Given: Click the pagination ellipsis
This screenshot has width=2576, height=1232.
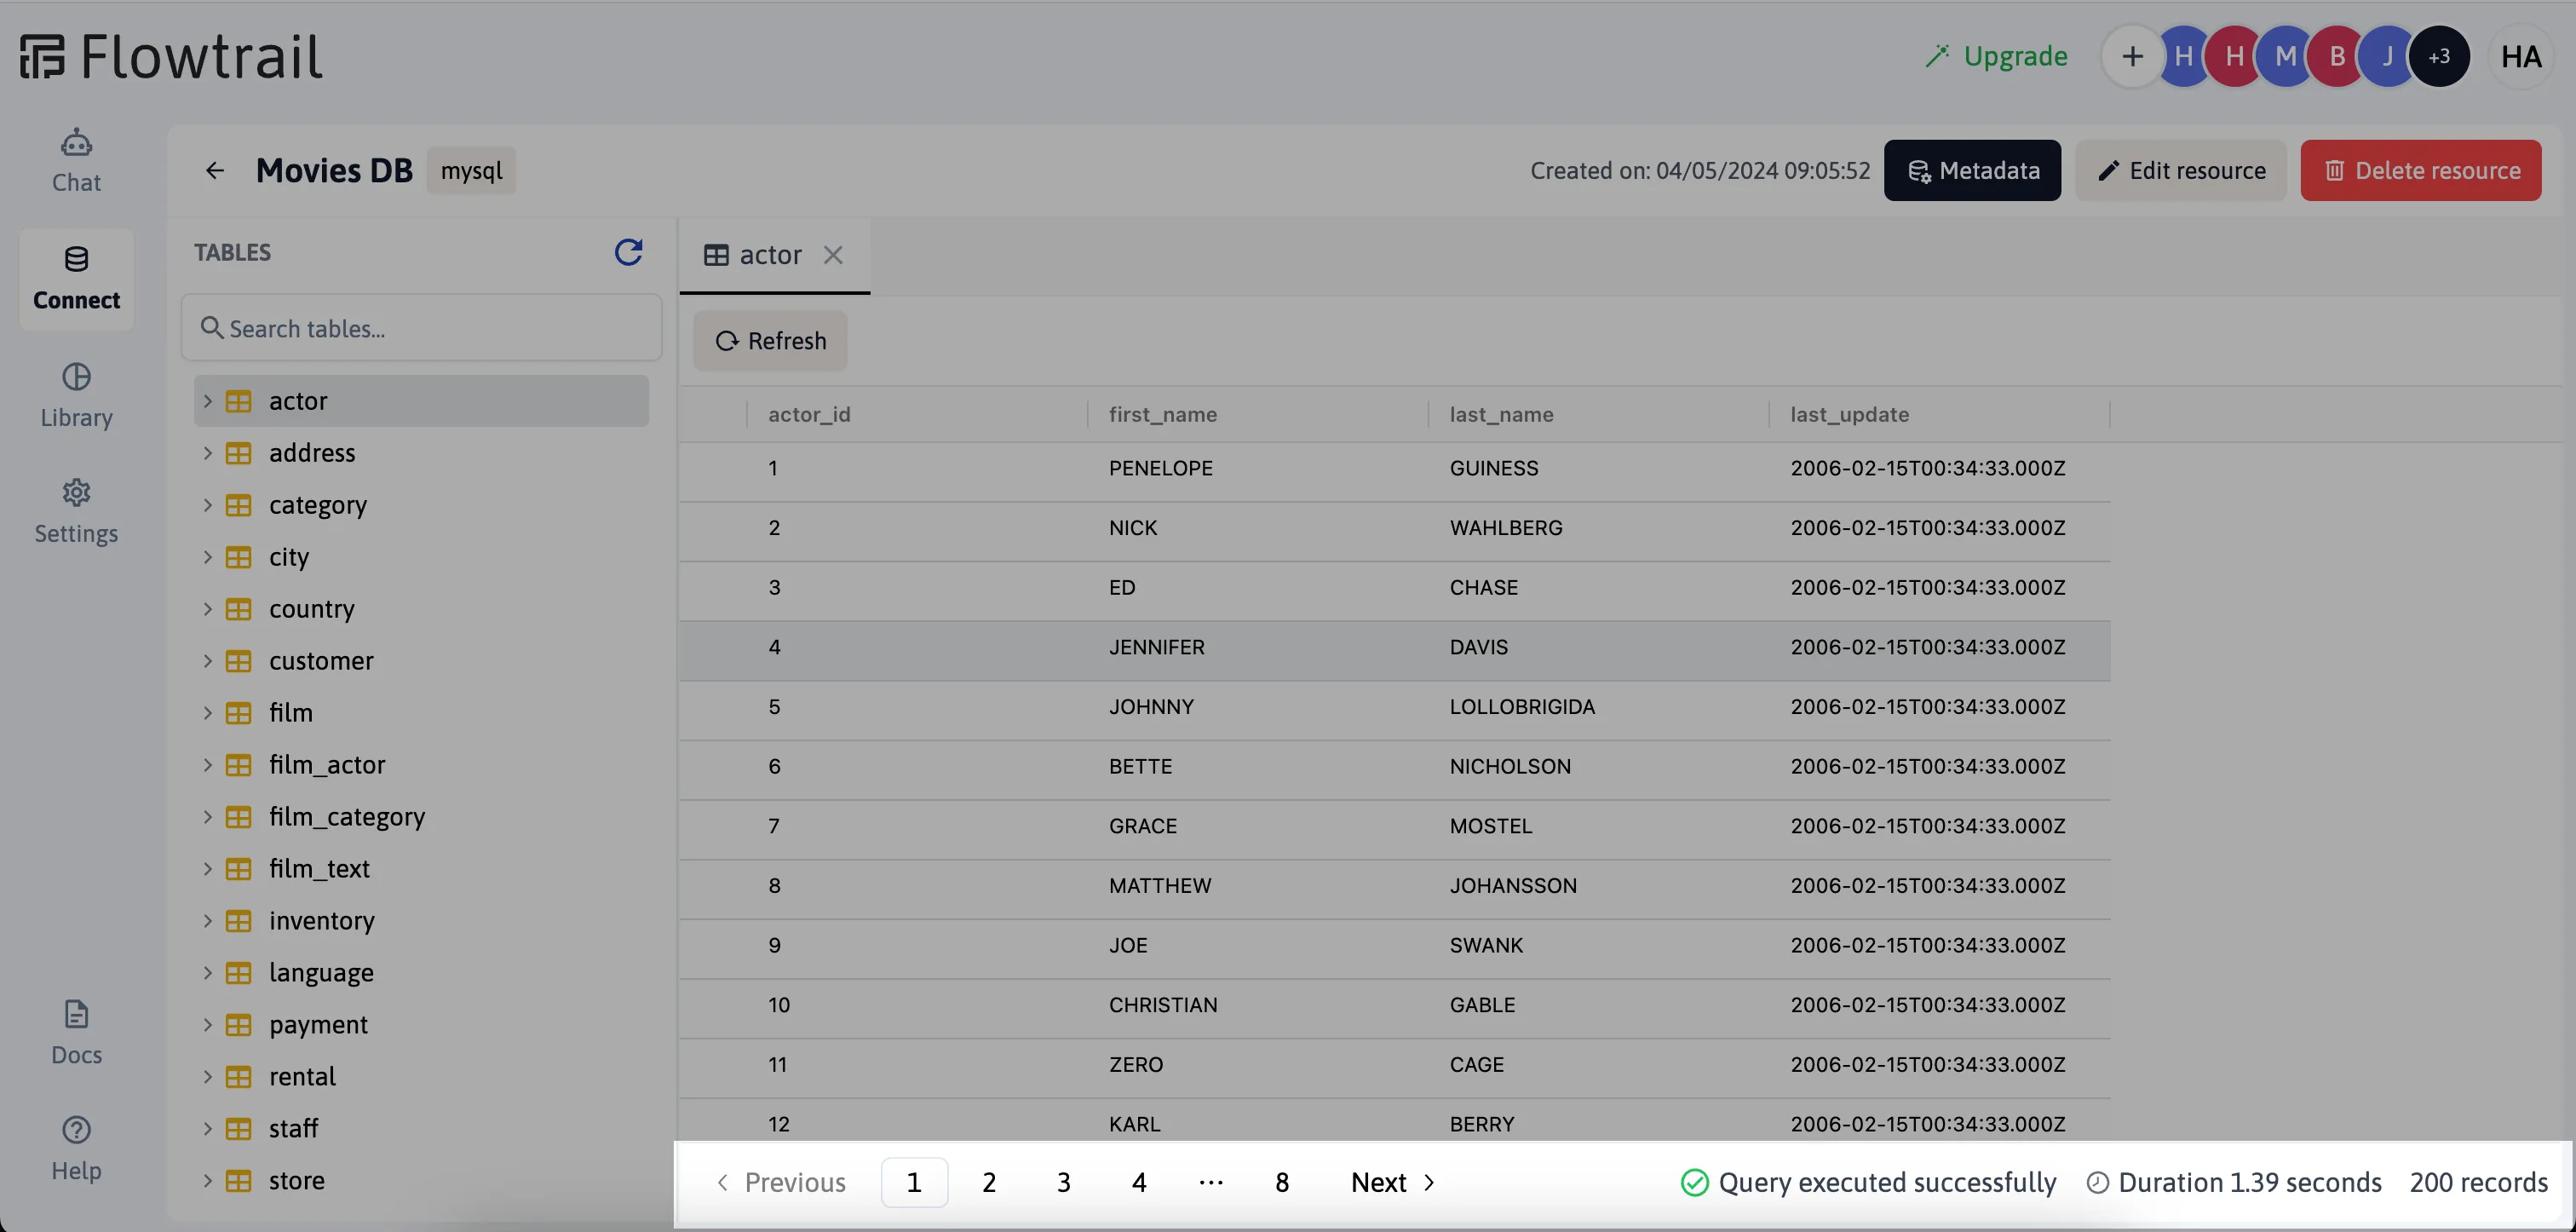Looking at the screenshot, I should click(x=1211, y=1182).
